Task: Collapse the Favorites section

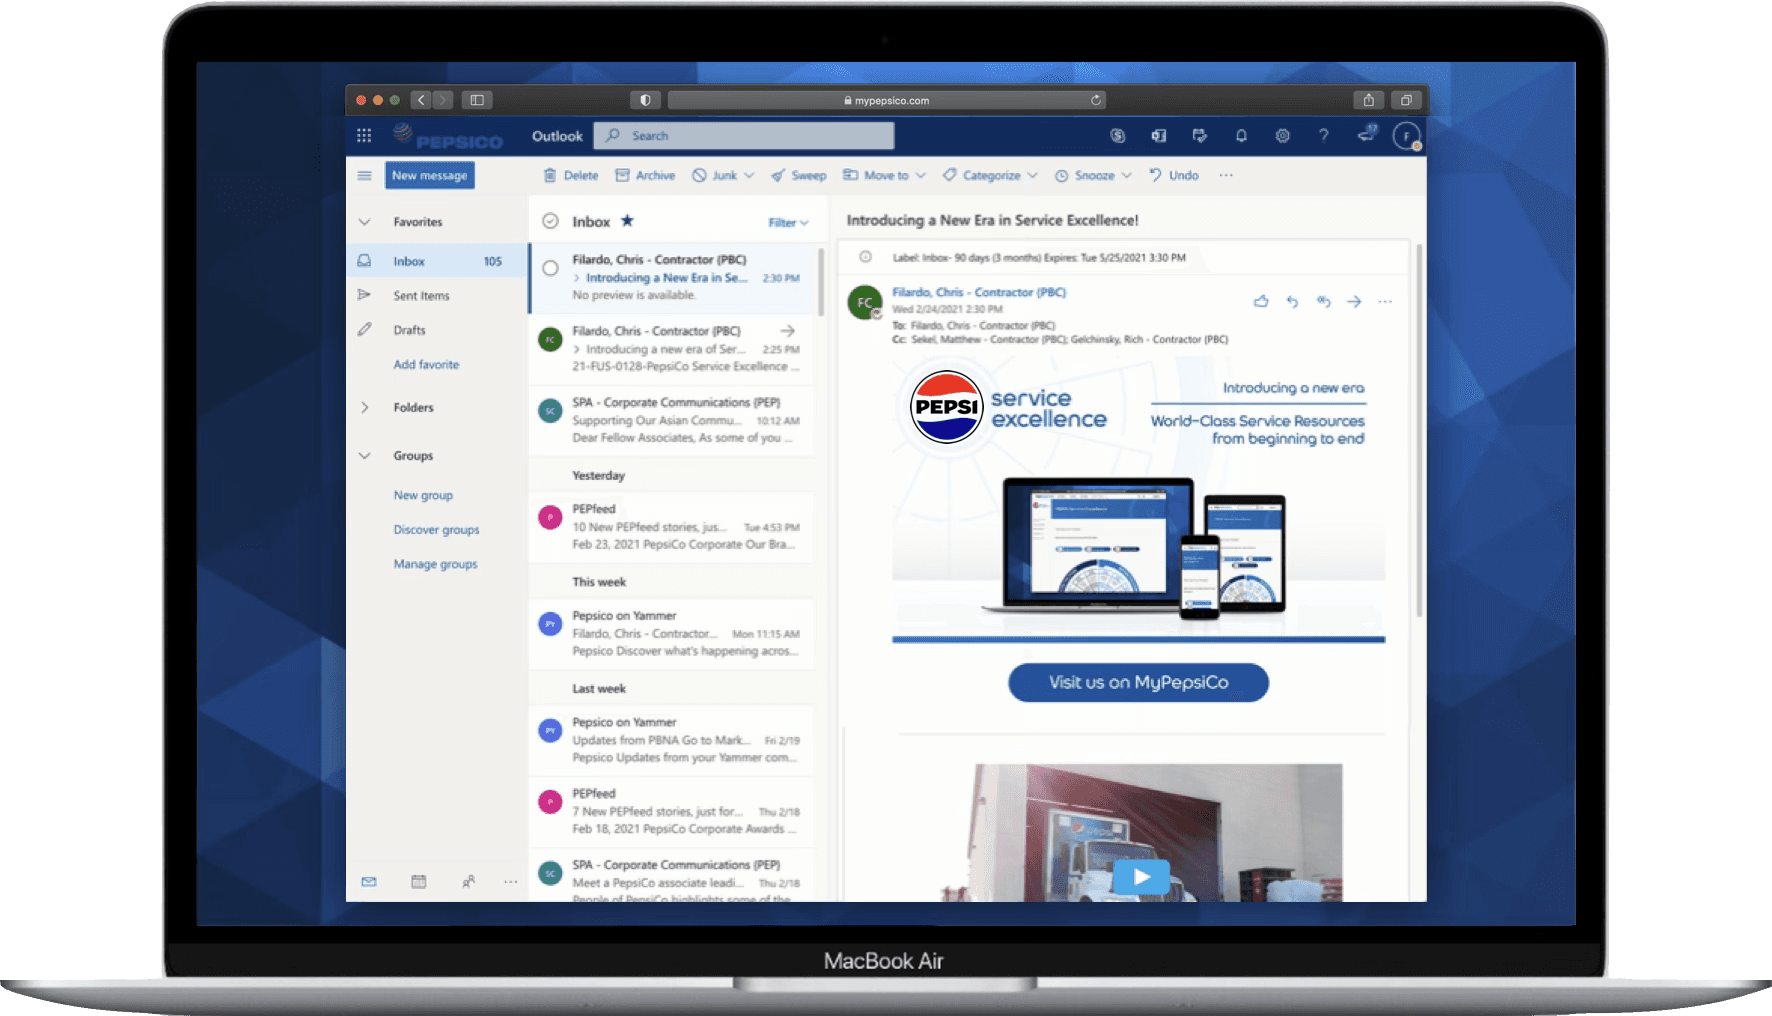Action: tap(365, 222)
